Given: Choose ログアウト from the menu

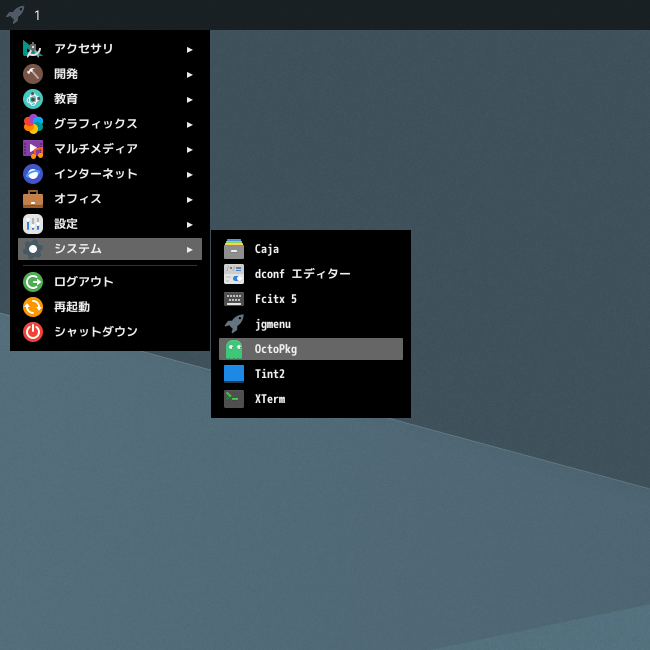Looking at the screenshot, I should 83,282.
